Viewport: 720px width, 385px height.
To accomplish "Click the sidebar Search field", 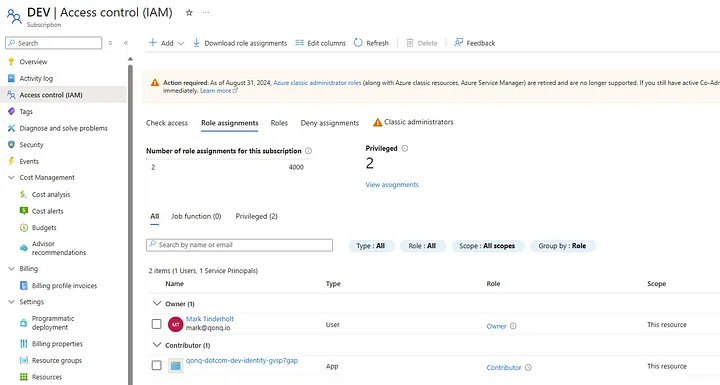I will pyautogui.click(x=54, y=43).
